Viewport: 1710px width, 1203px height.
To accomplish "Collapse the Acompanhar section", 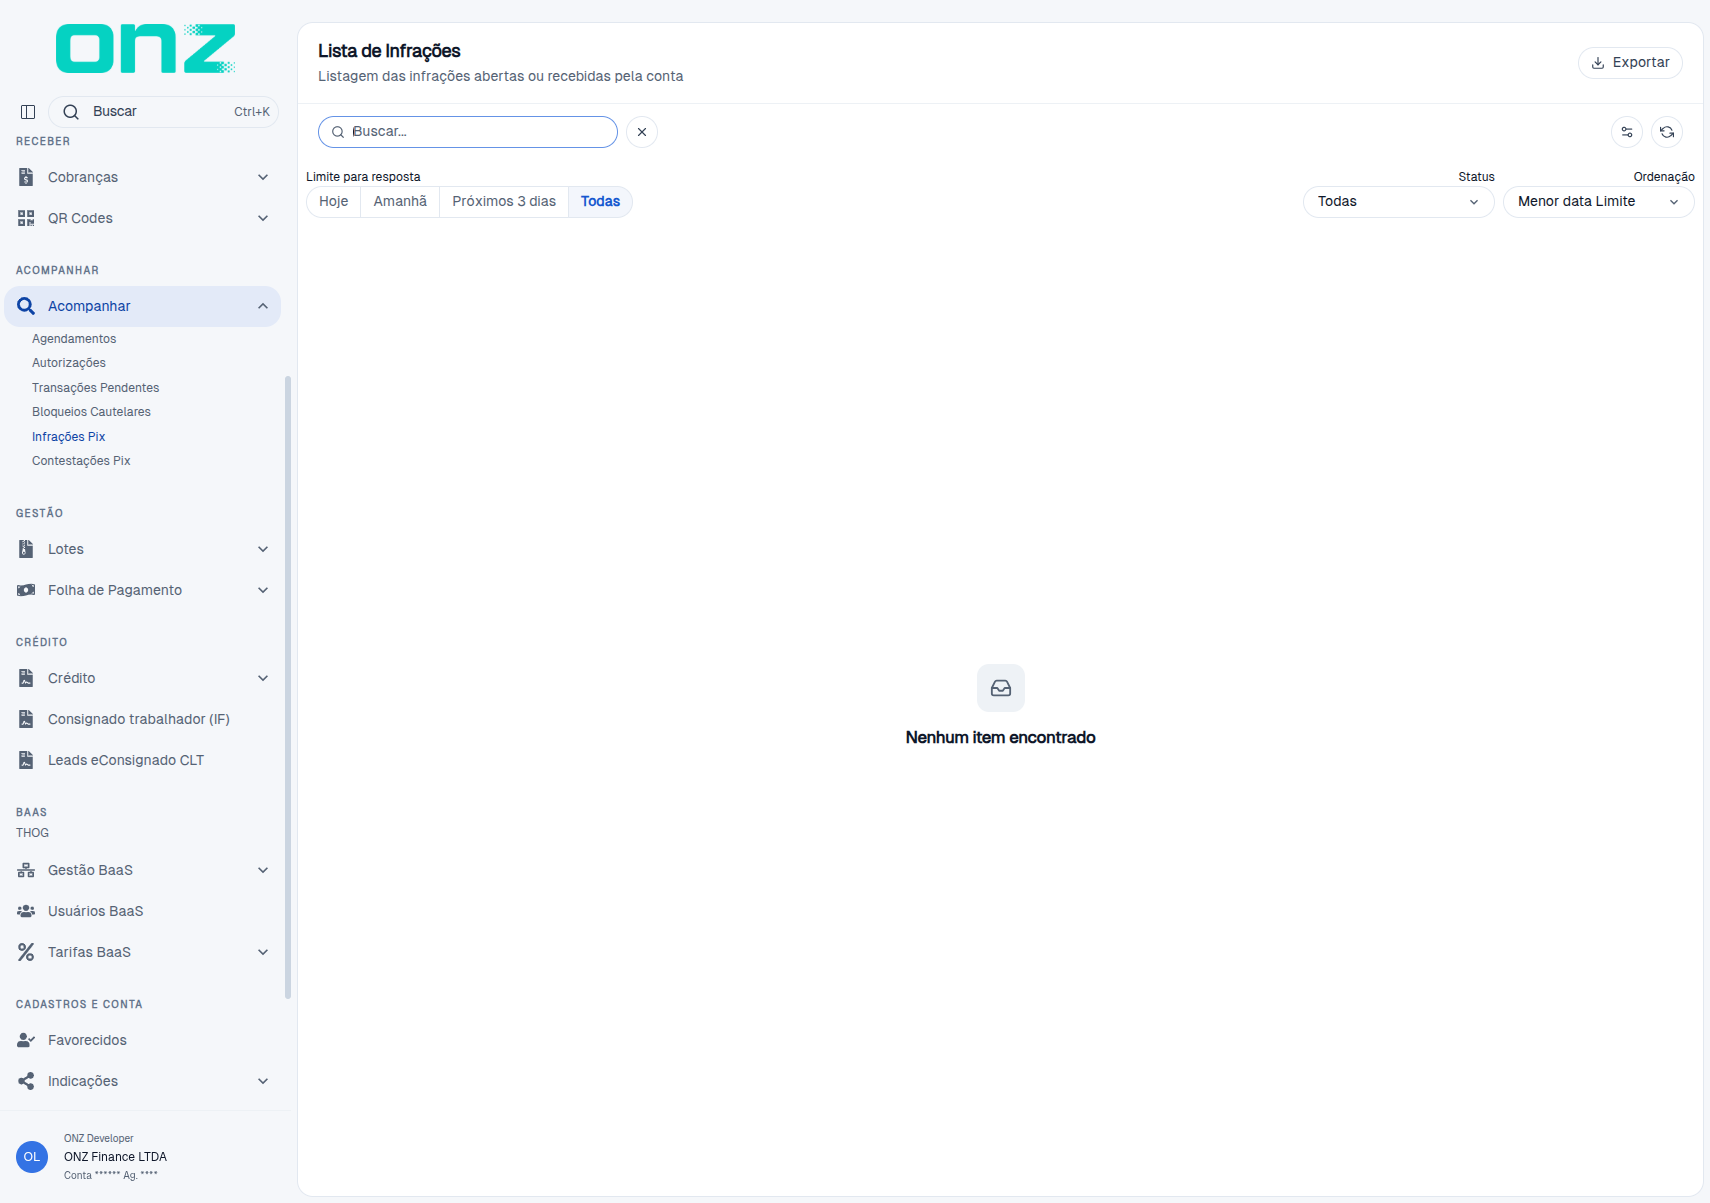I will coord(263,306).
